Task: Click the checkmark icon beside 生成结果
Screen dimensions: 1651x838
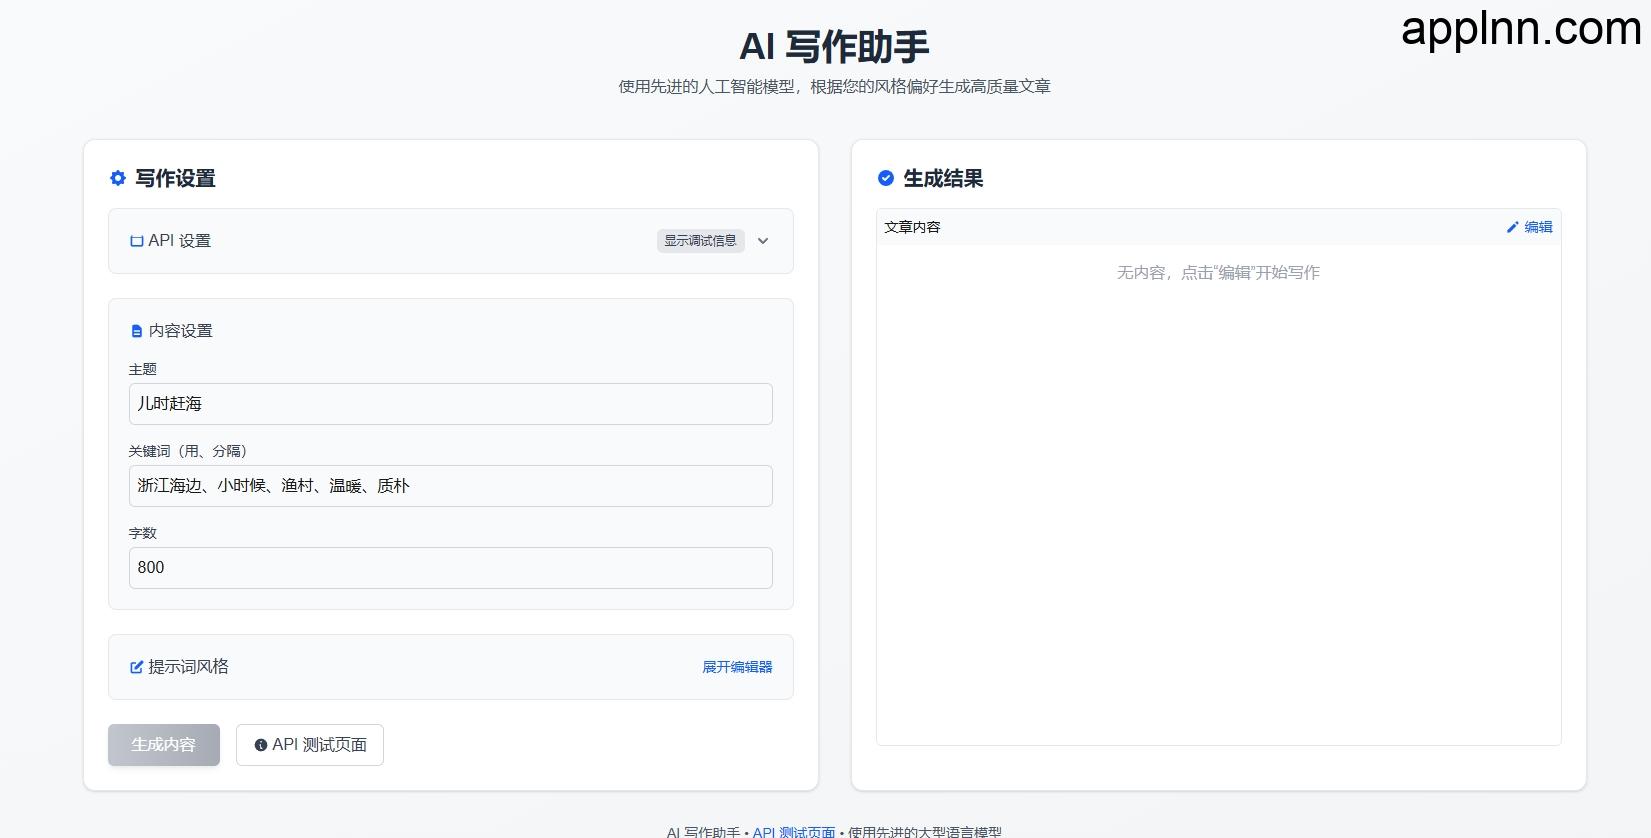Action: tap(886, 178)
